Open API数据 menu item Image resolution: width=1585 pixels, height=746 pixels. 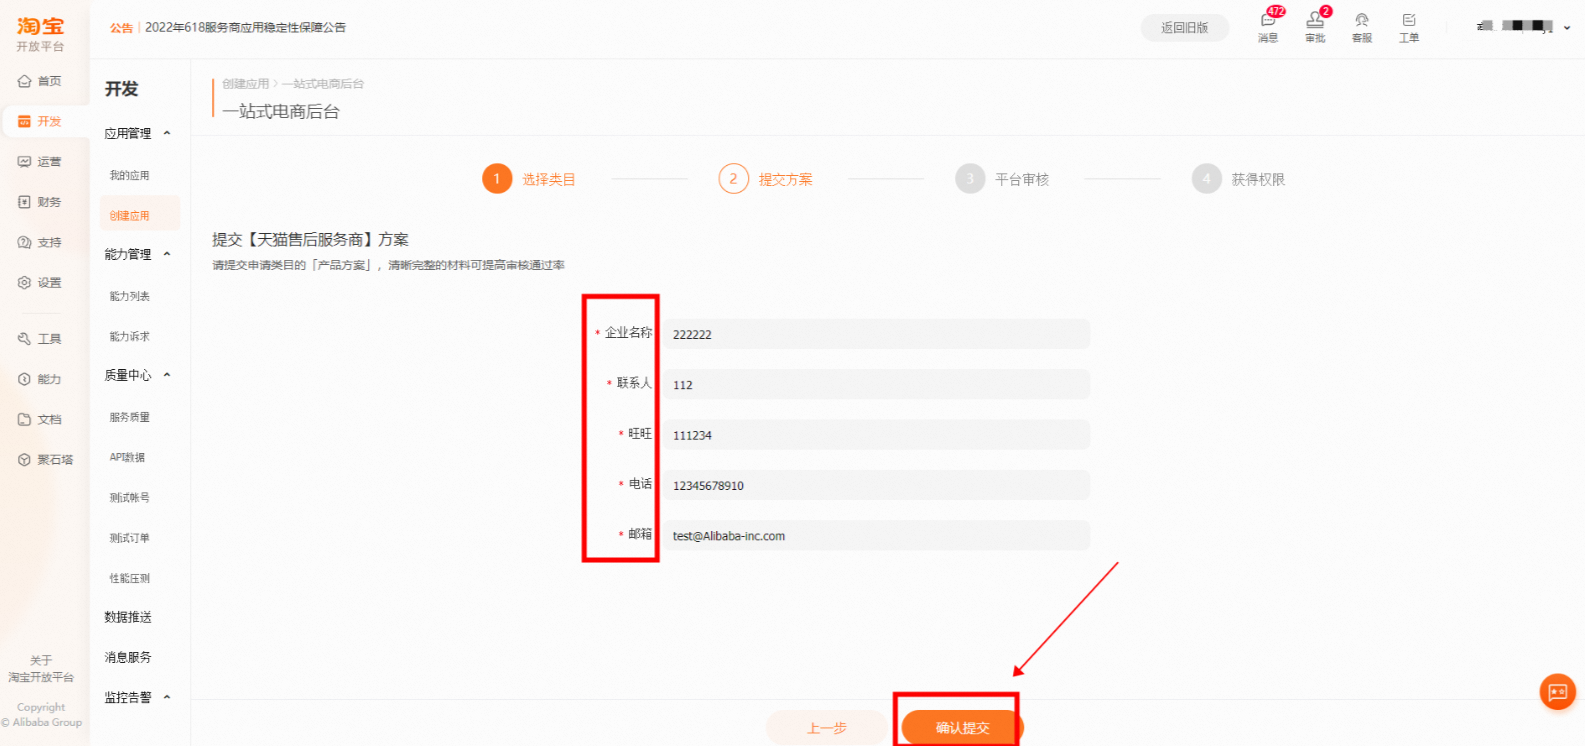[x=127, y=457]
